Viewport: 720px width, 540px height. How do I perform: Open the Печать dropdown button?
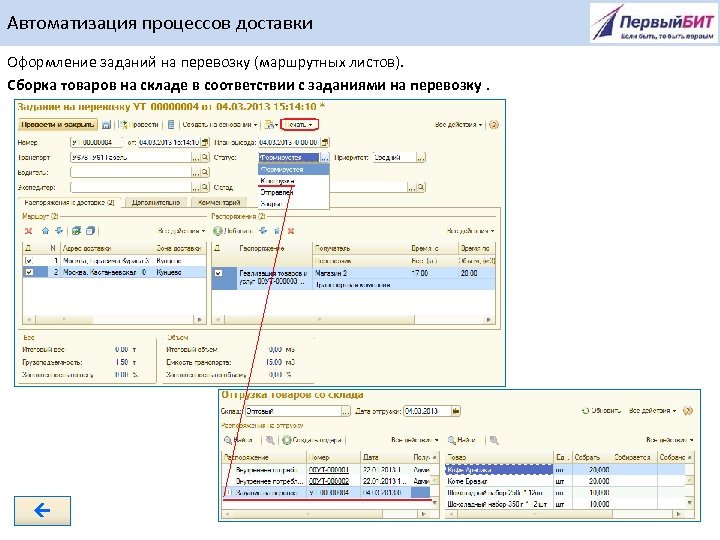tap(299, 124)
